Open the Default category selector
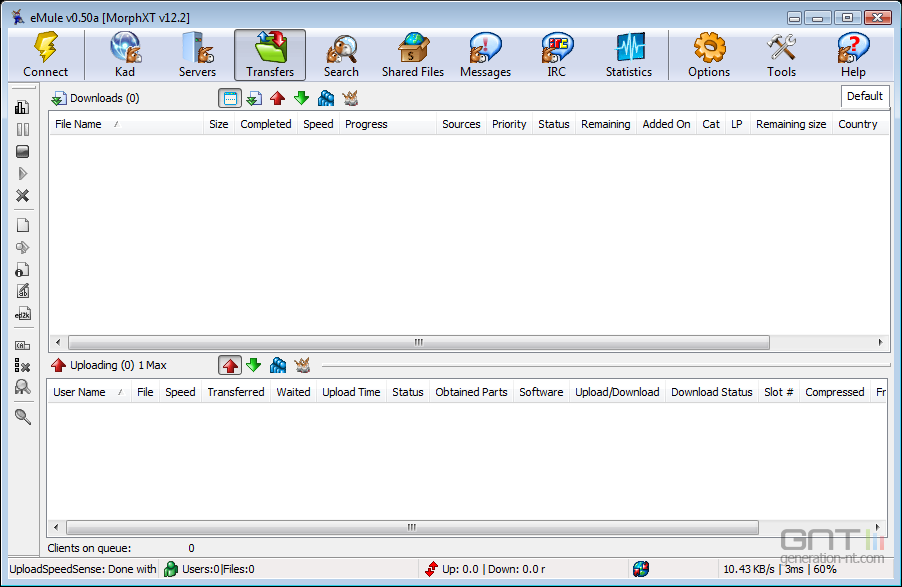Screen dimensions: 902x587 click(864, 96)
